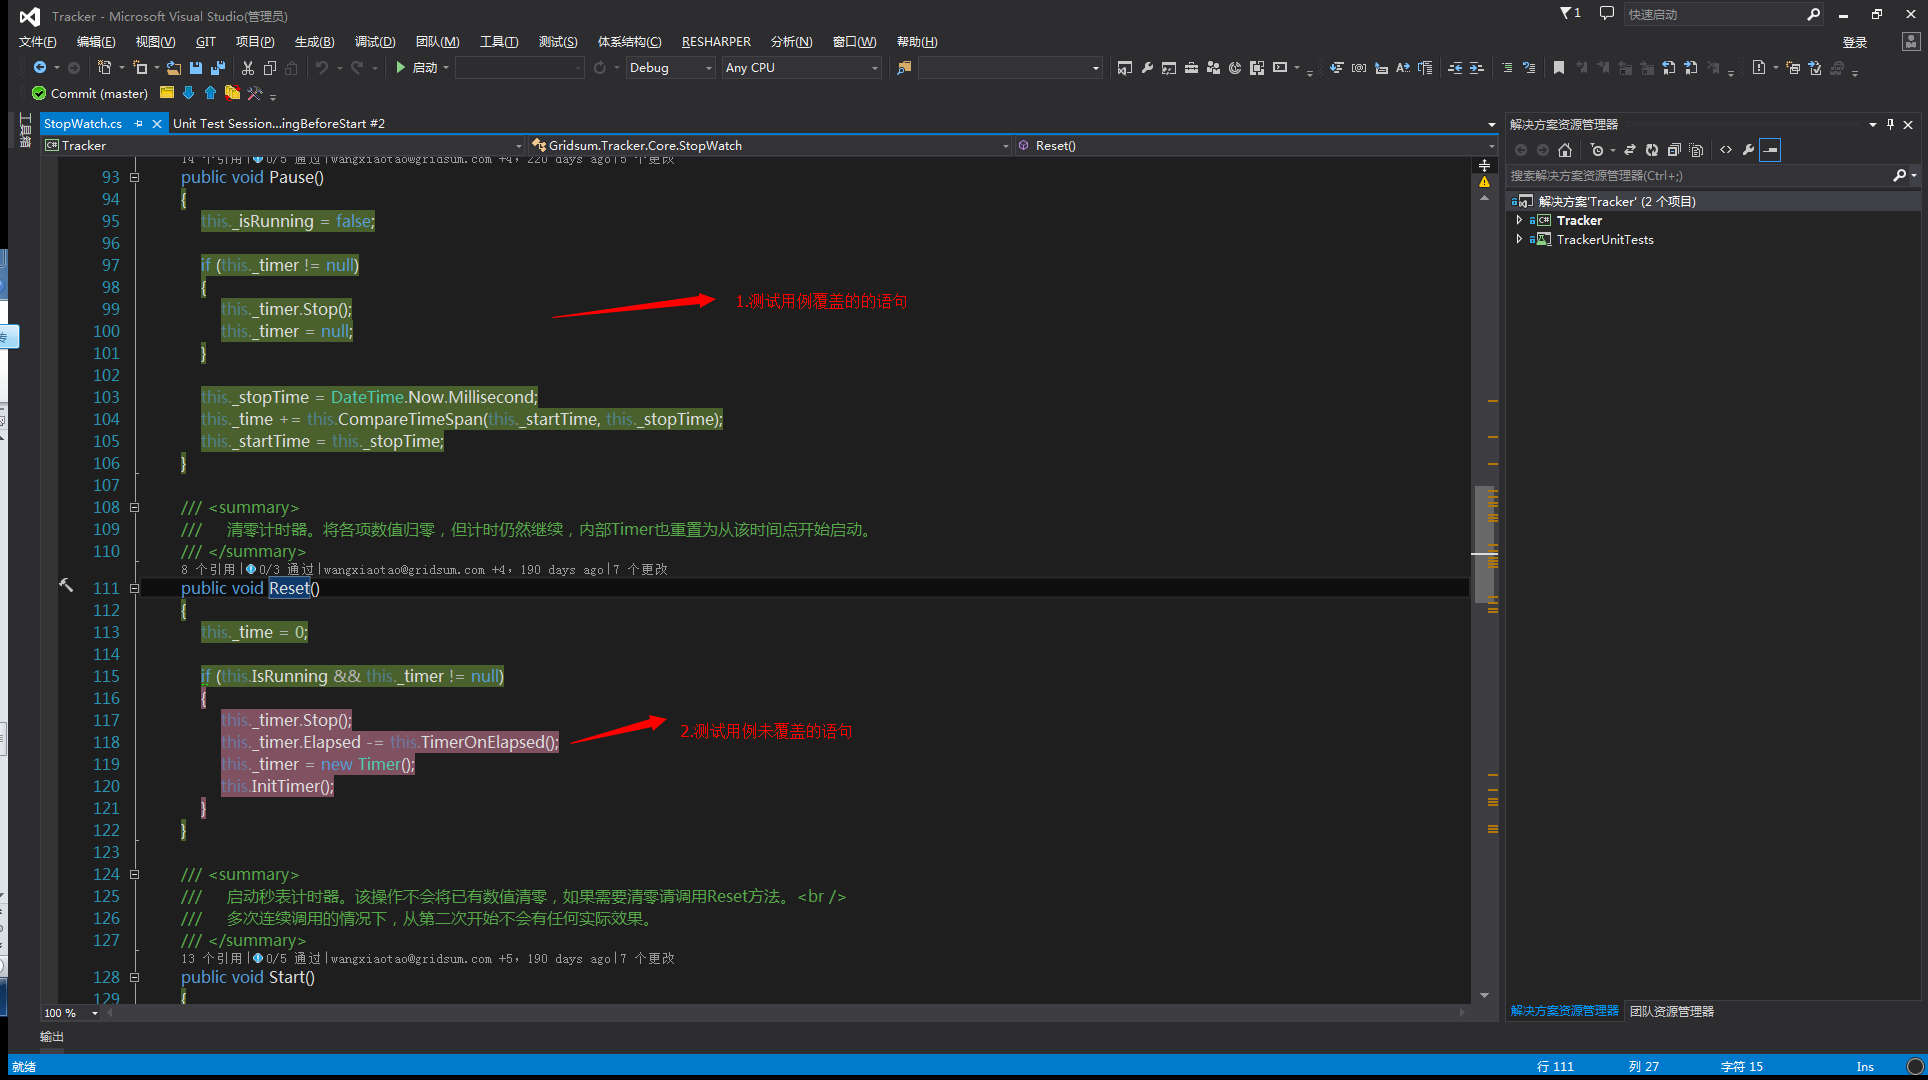The height and width of the screenshot is (1080, 1928).
Task: Close the StopWatch.cs tab
Action: click(x=157, y=124)
